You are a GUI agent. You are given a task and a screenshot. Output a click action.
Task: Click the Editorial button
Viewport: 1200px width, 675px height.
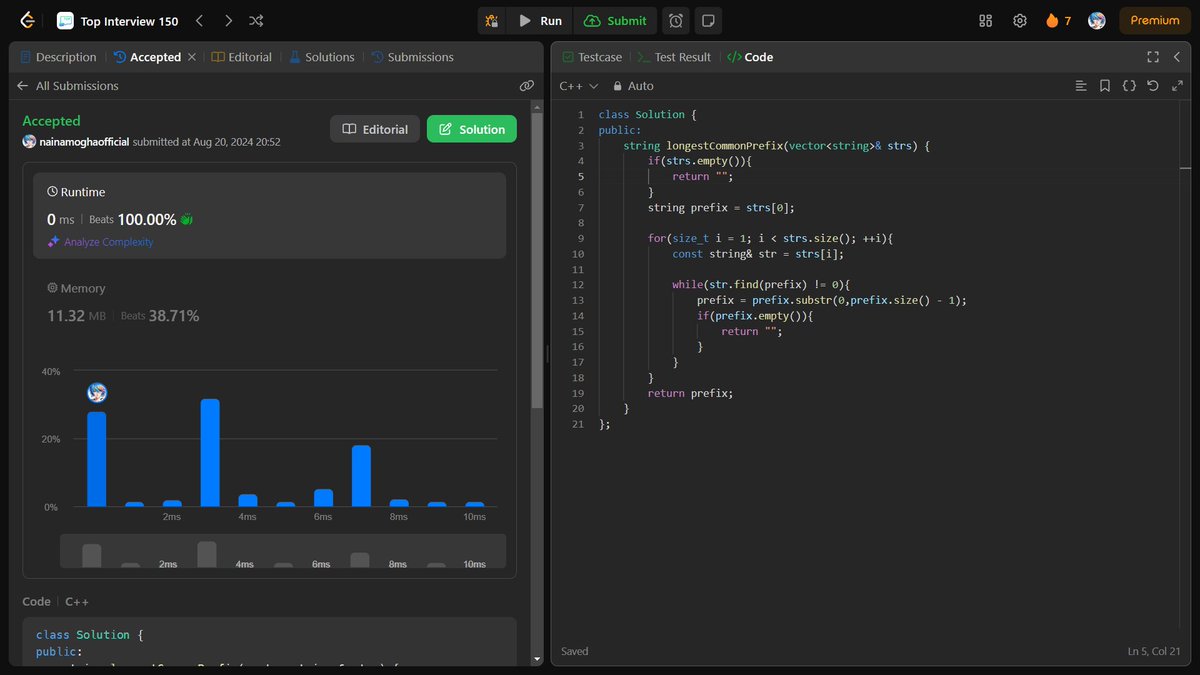pos(375,129)
